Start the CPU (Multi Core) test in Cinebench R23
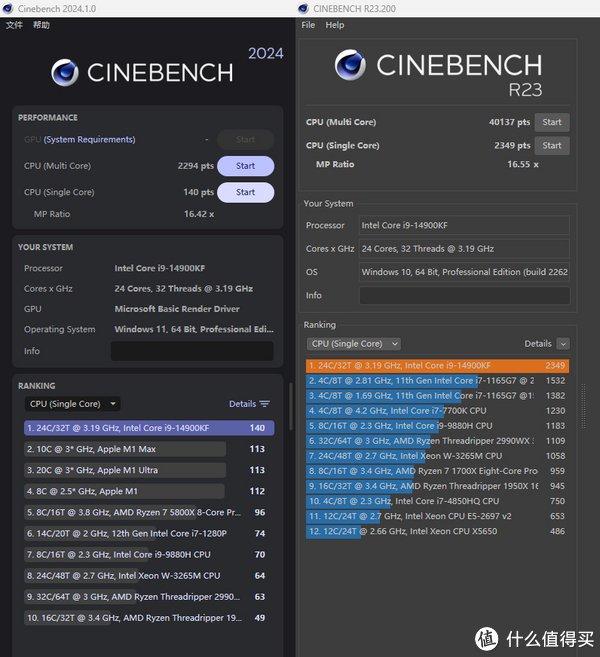The height and width of the screenshot is (657, 600). (x=552, y=122)
